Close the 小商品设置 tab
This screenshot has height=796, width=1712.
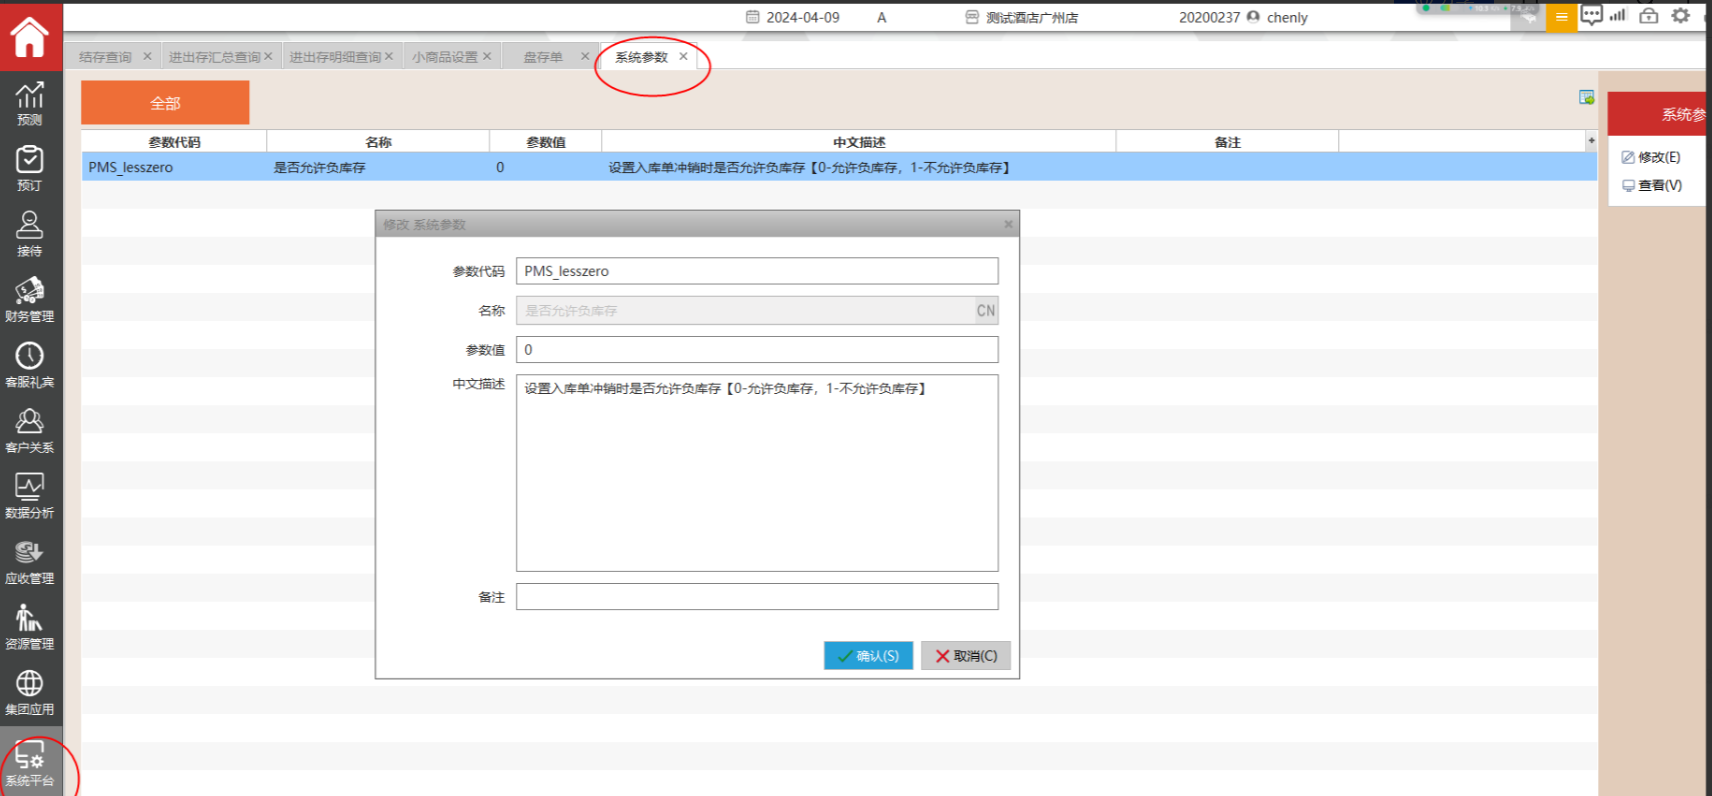(x=487, y=56)
